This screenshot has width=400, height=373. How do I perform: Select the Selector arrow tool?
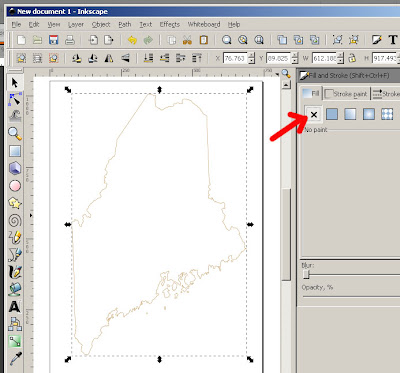15,82
